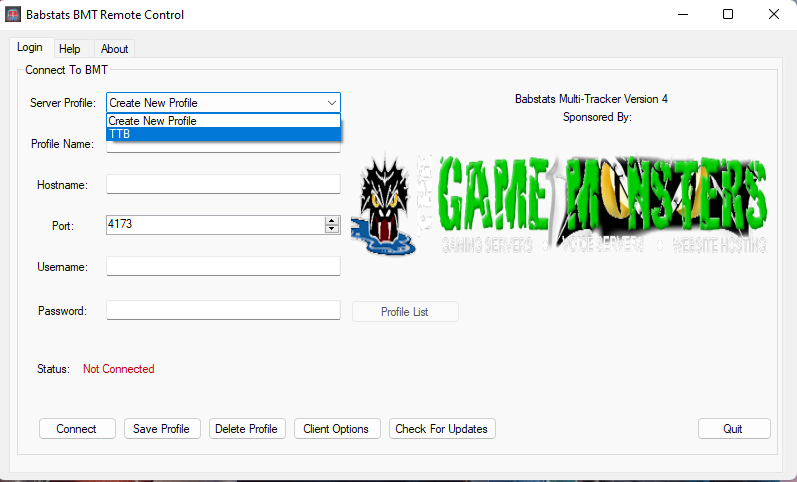Click into the Password input field

tap(223, 310)
